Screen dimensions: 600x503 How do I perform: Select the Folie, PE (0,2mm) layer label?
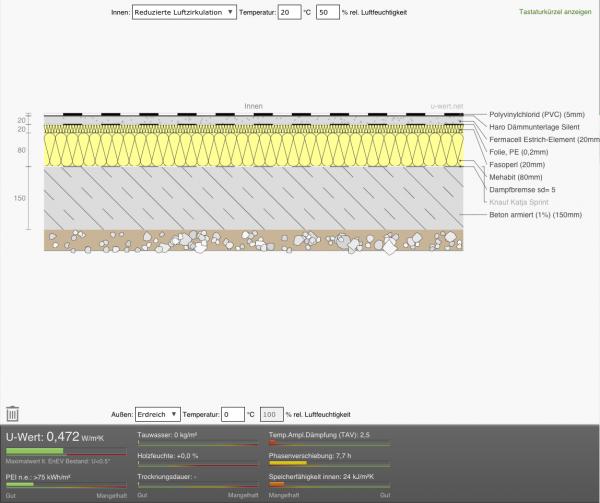[x=525, y=152]
